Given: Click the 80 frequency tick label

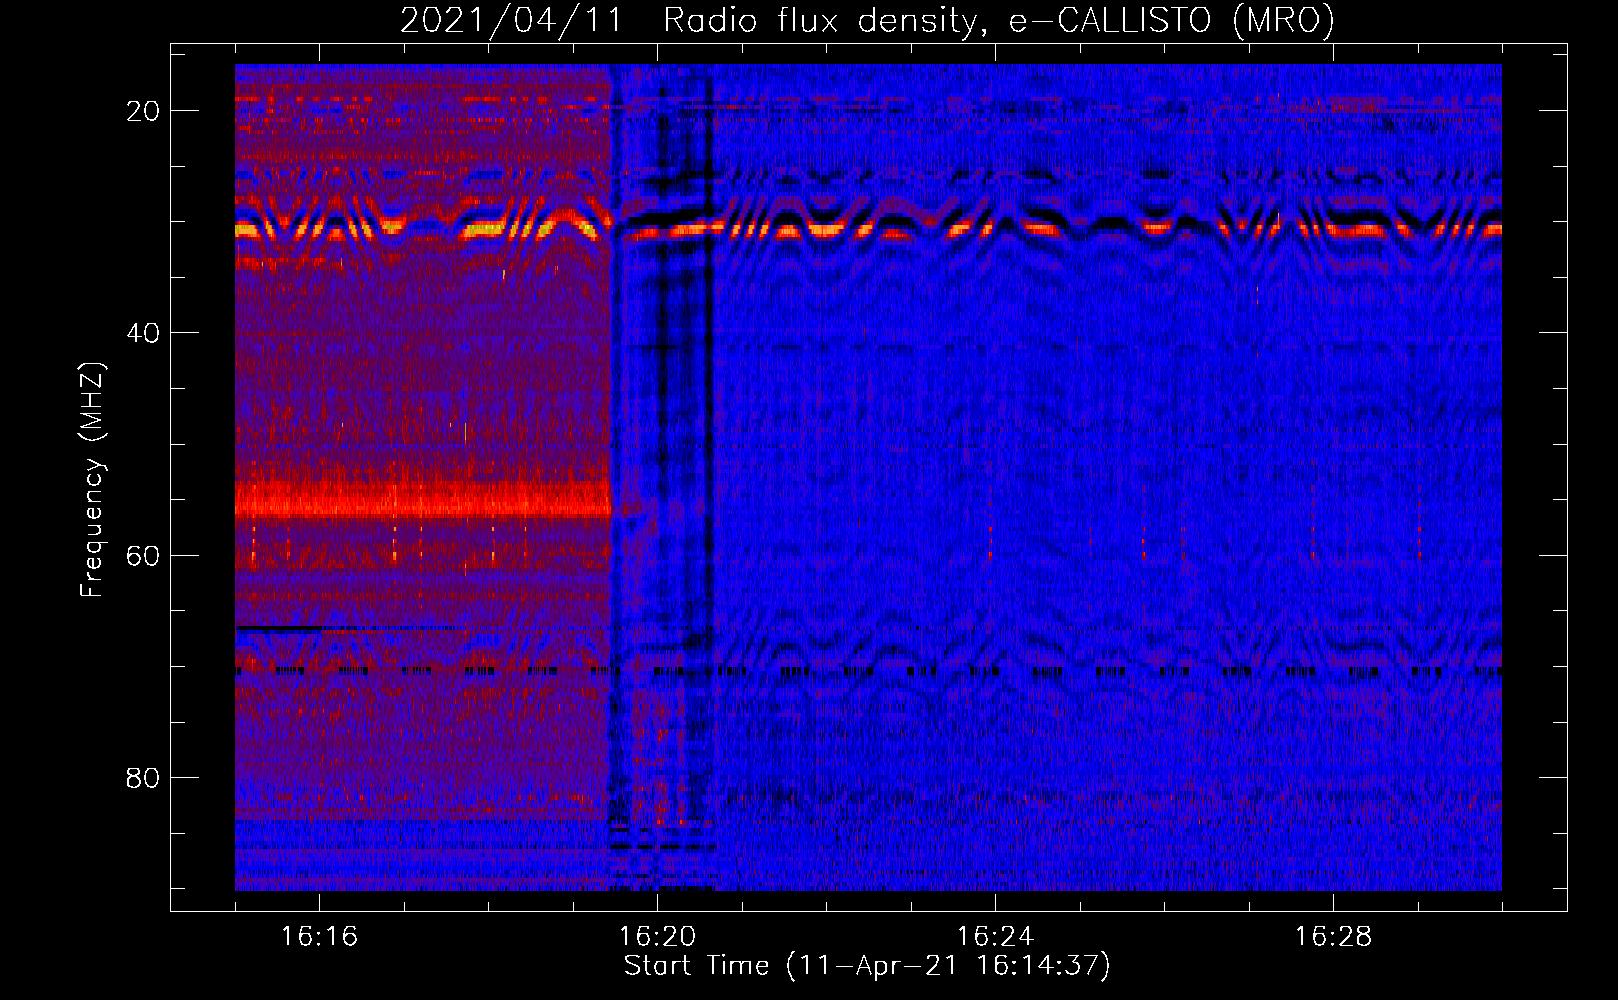Looking at the screenshot, I should click(x=143, y=777).
